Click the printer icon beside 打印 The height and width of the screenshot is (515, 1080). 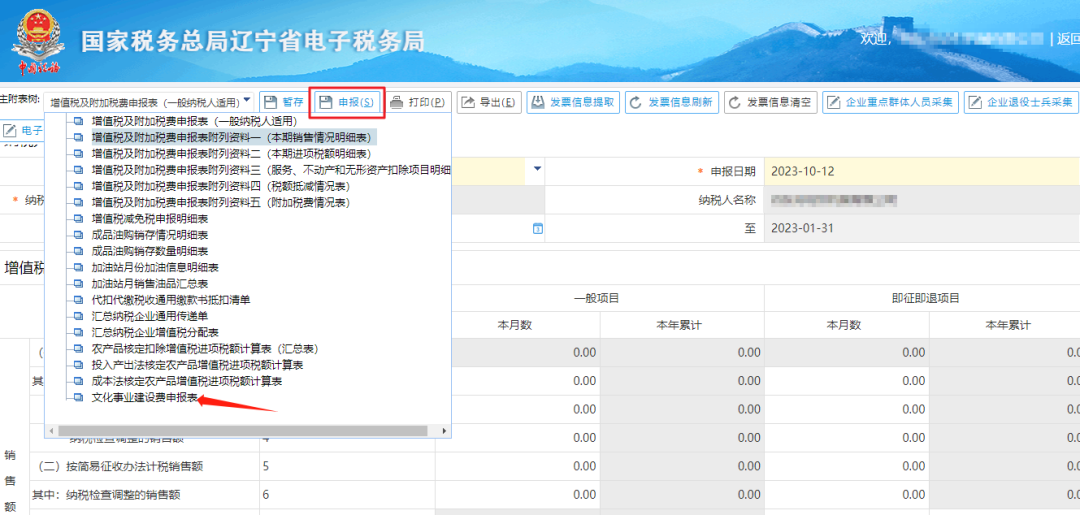click(397, 103)
